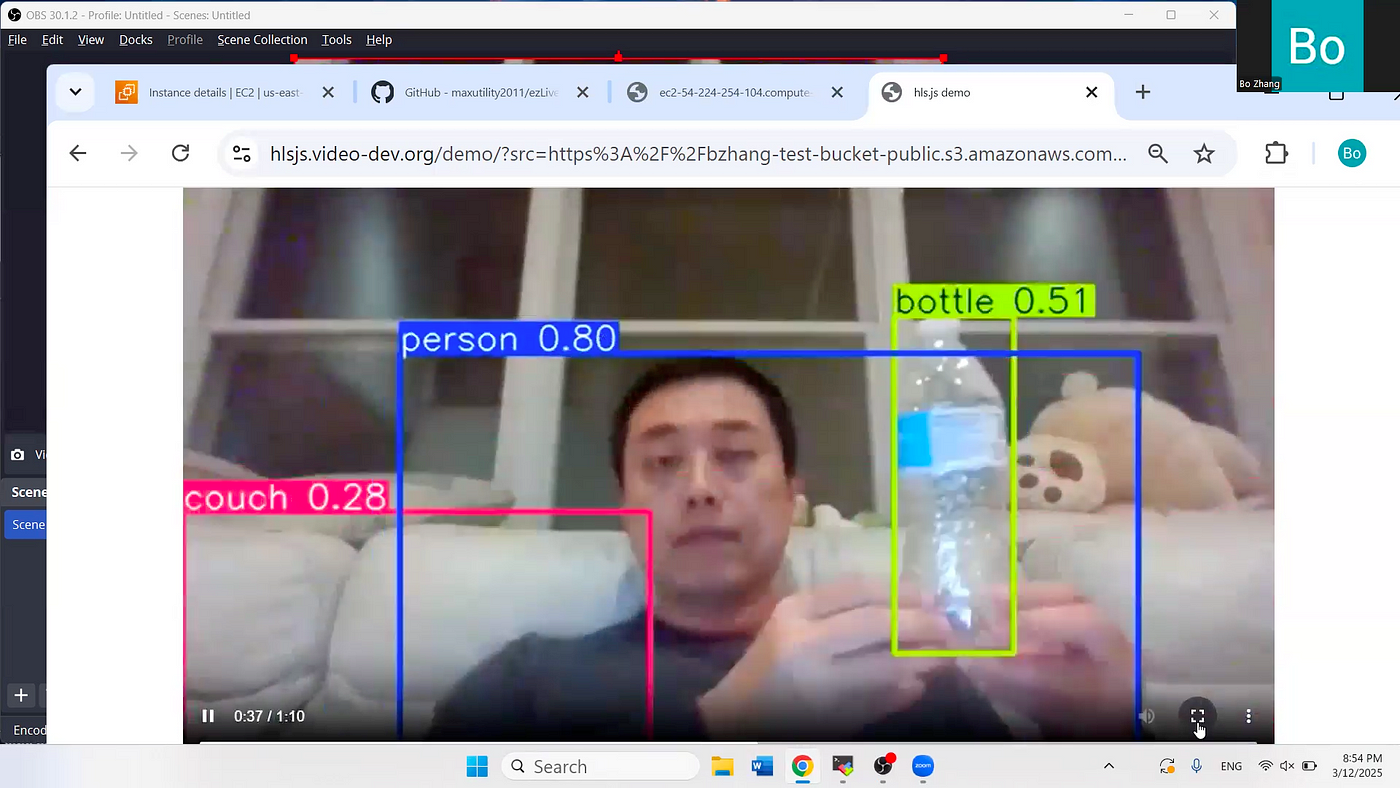Open the zoom magnifier icon in address bar

(1158, 153)
